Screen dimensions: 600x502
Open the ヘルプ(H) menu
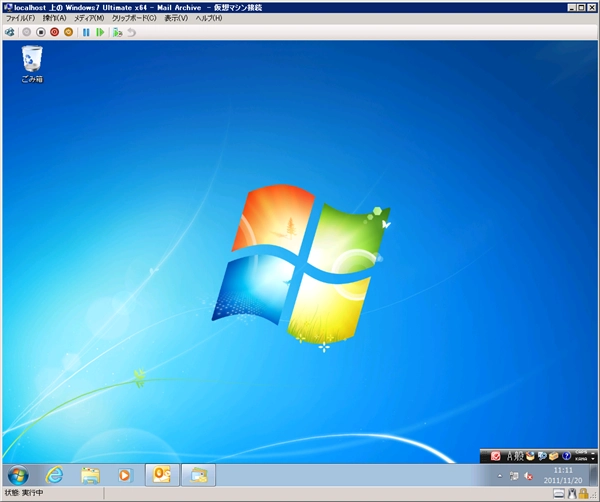click(209, 18)
